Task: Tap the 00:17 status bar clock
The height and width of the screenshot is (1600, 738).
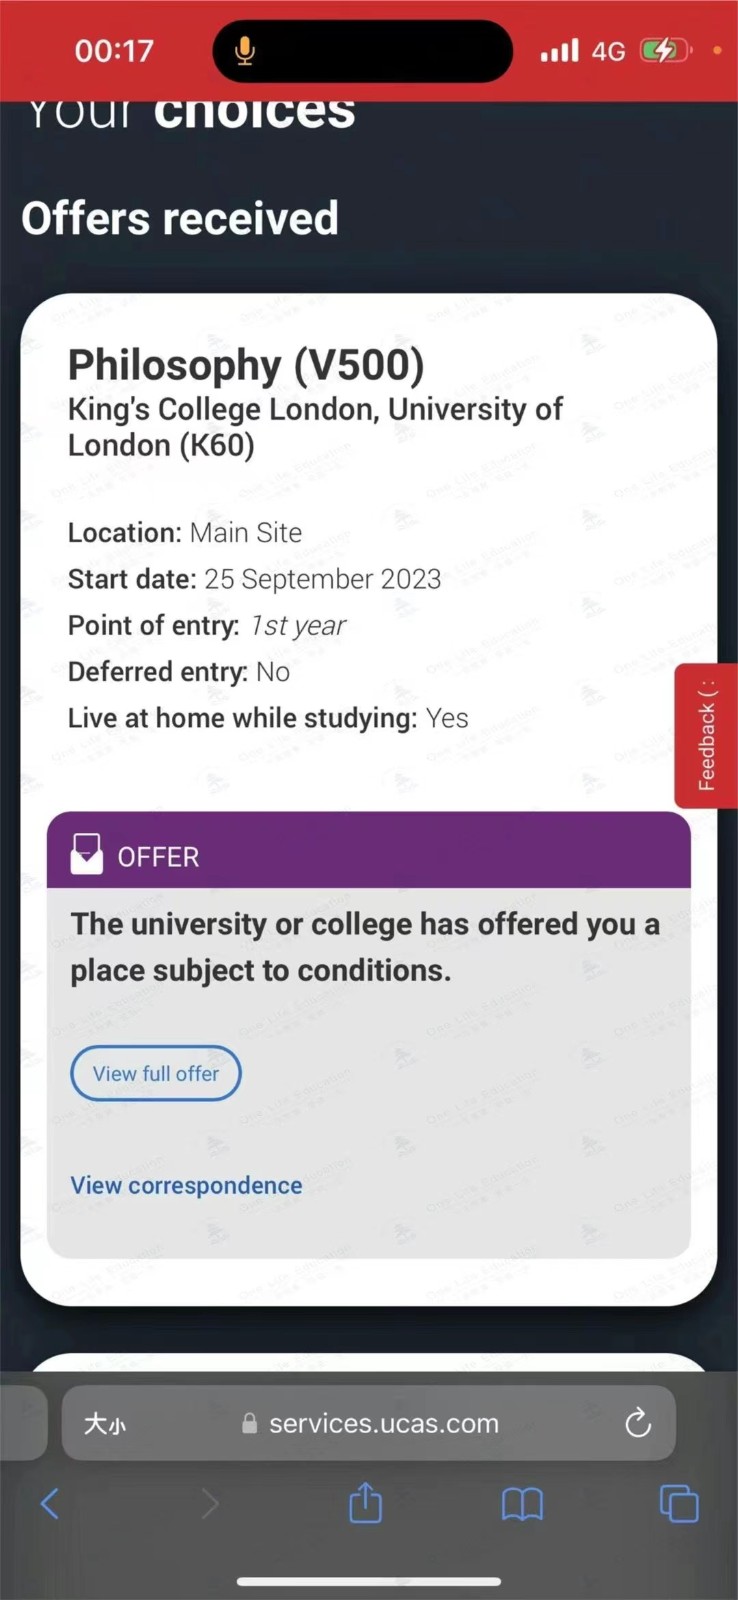Action: (114, 50)
